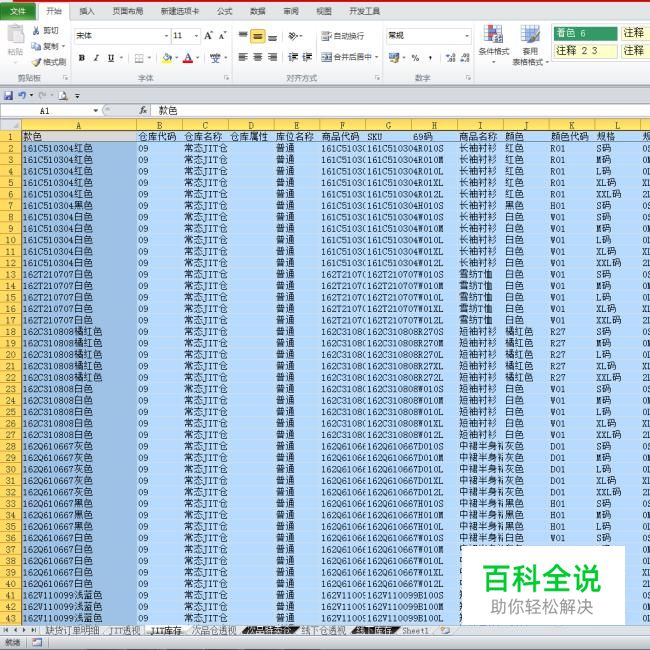650x650 pixels.
Task: Select row 10 header
Action: [11, 240]
